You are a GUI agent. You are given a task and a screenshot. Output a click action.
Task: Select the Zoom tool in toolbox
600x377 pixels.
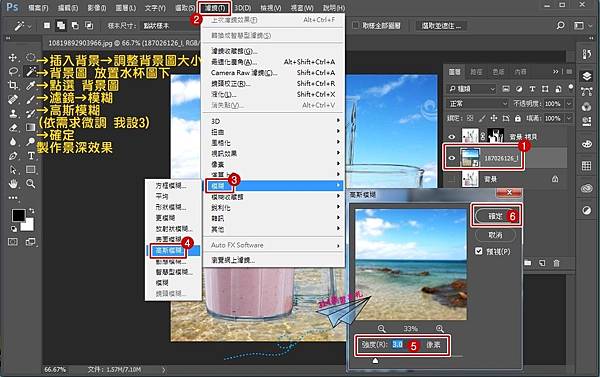[x=31, y=184]
